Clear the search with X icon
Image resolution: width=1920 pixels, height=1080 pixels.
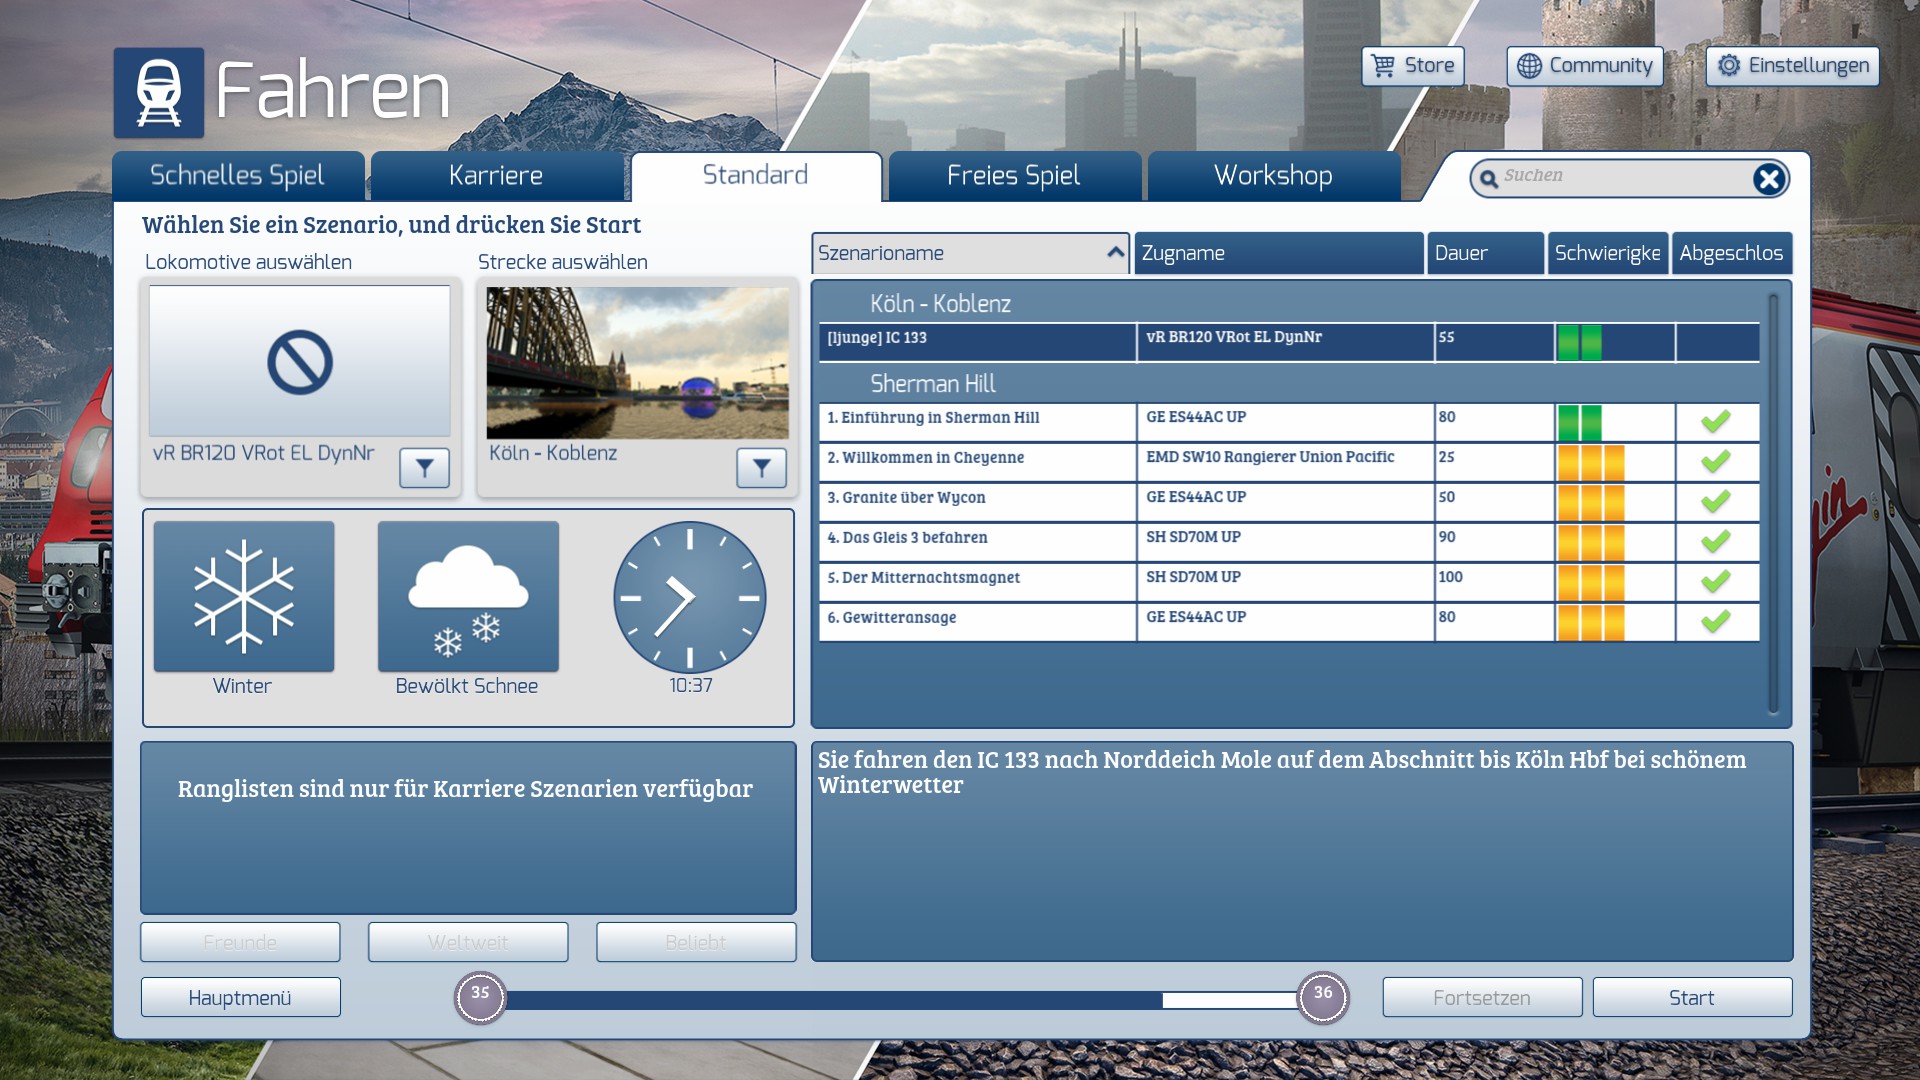[x=1768, y=179]
